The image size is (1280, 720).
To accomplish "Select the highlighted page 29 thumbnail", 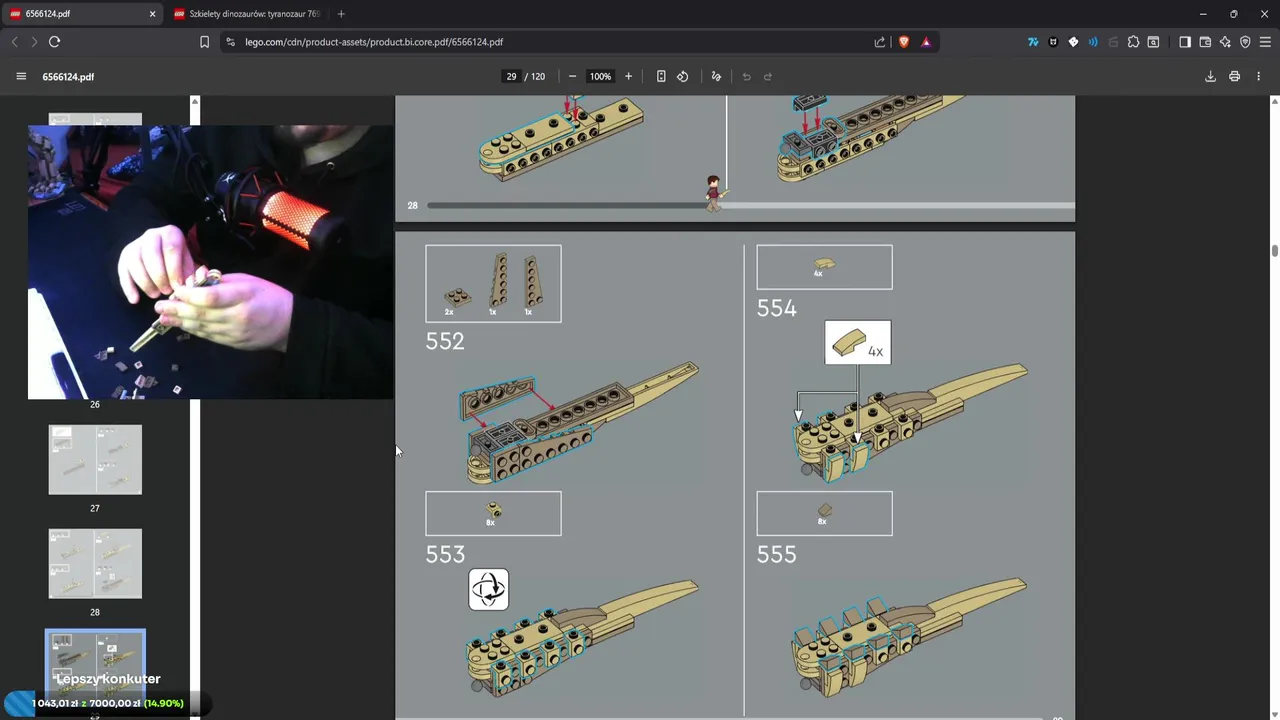I will point(95,667).
